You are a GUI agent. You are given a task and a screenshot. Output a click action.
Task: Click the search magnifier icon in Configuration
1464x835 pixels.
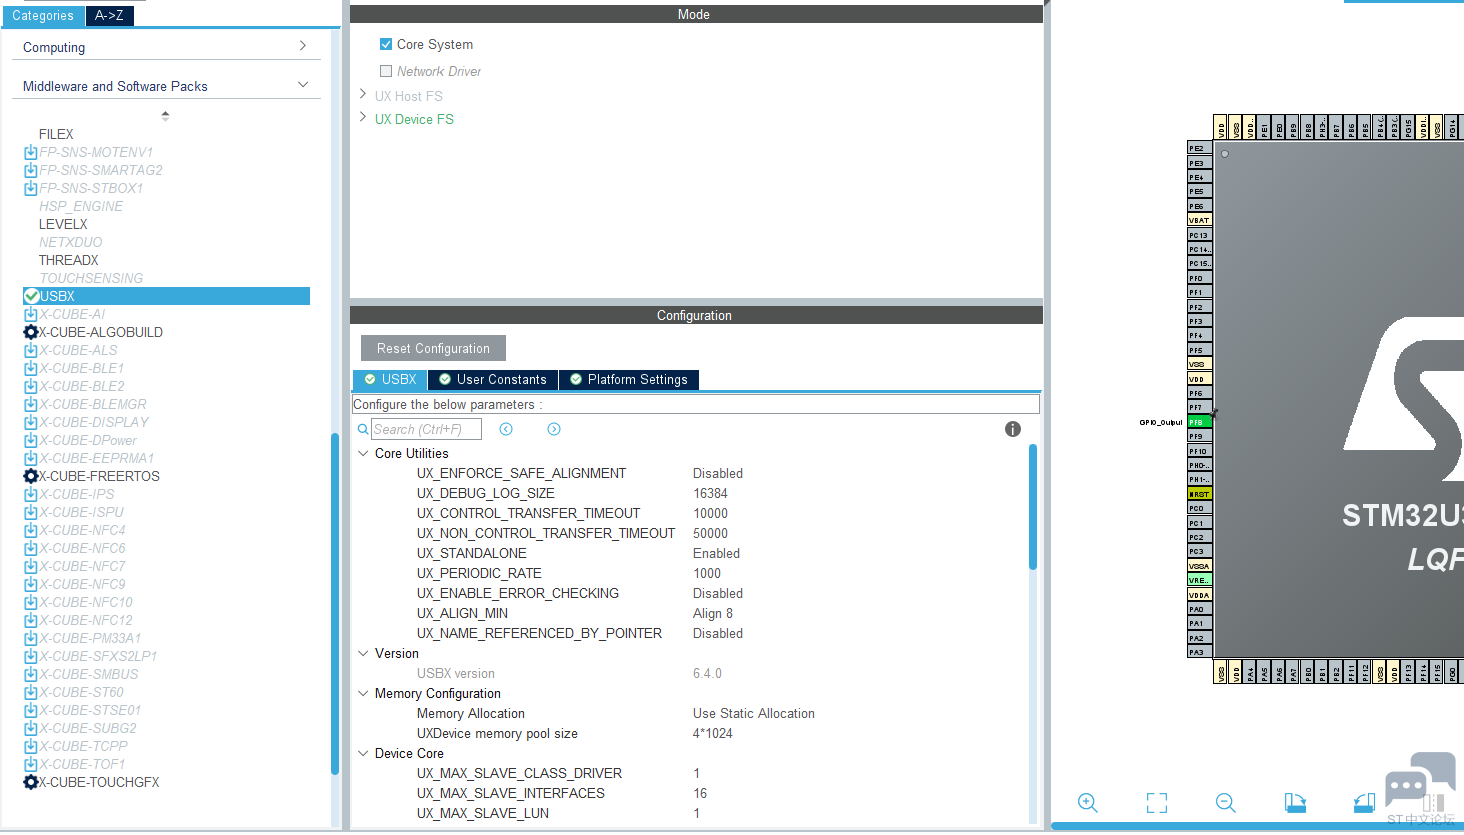click(363, 429)
